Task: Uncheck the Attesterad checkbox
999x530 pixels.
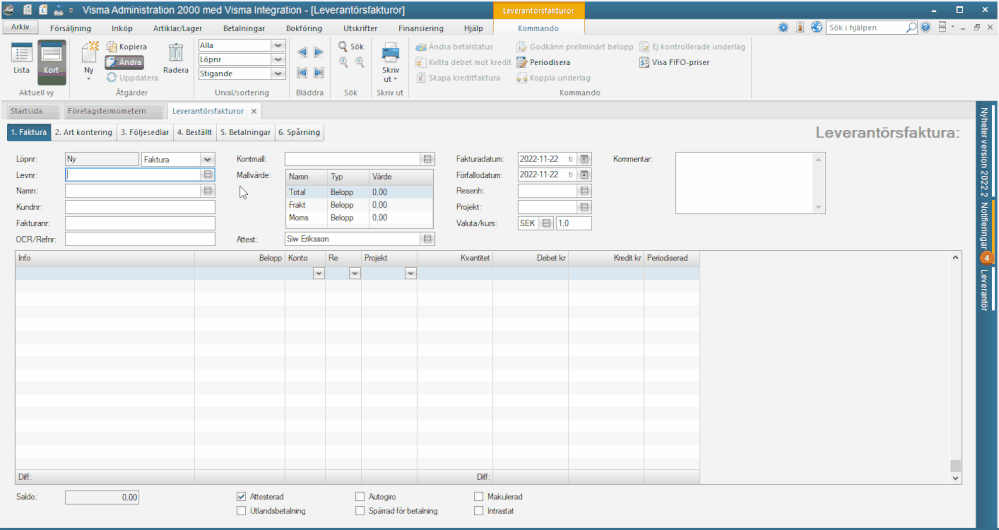Action: pyautogui.click(x=241, y=496)
